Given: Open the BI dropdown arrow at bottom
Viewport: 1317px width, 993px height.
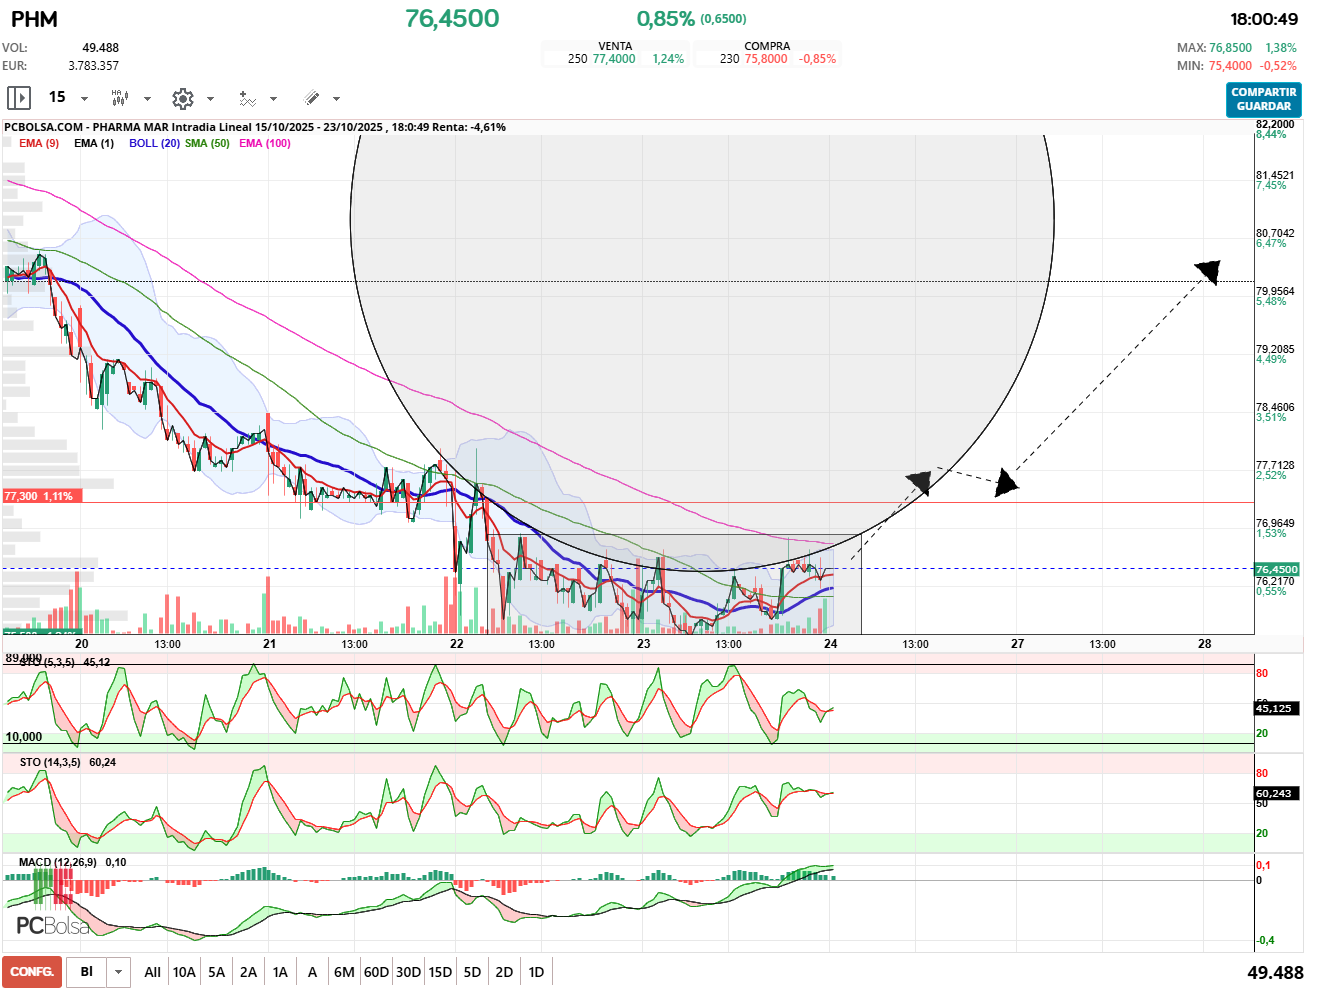Looking at the screenshot, I should [x=119, y=972].
